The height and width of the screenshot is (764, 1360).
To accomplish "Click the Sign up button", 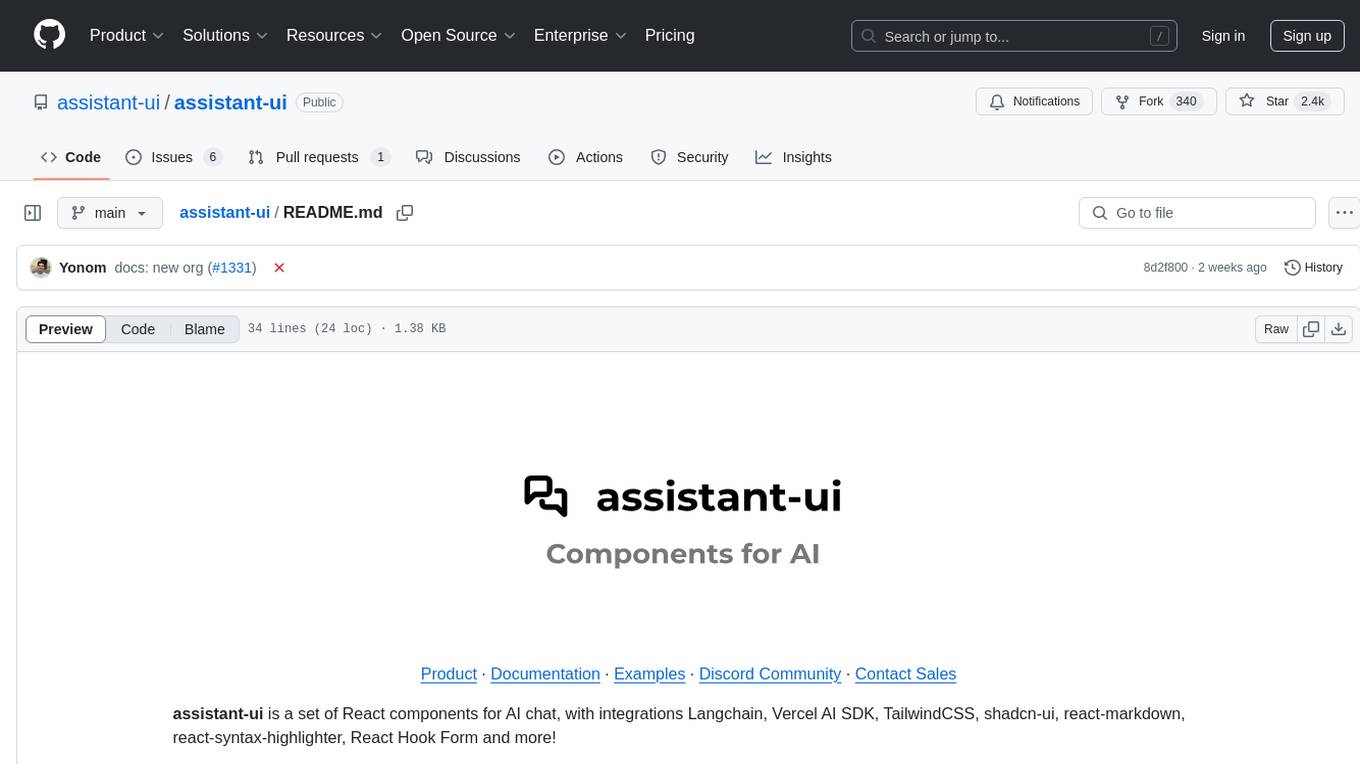I will 1307,36.
